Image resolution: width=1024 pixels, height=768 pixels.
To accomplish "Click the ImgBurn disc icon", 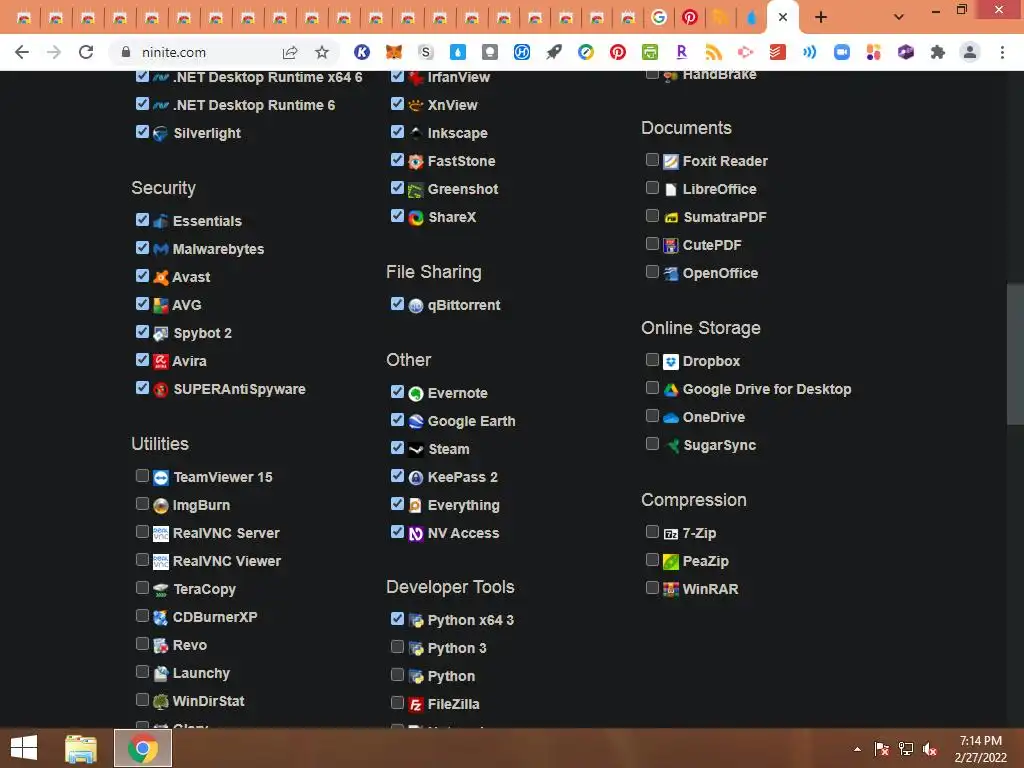I will (x=161, y=505).
